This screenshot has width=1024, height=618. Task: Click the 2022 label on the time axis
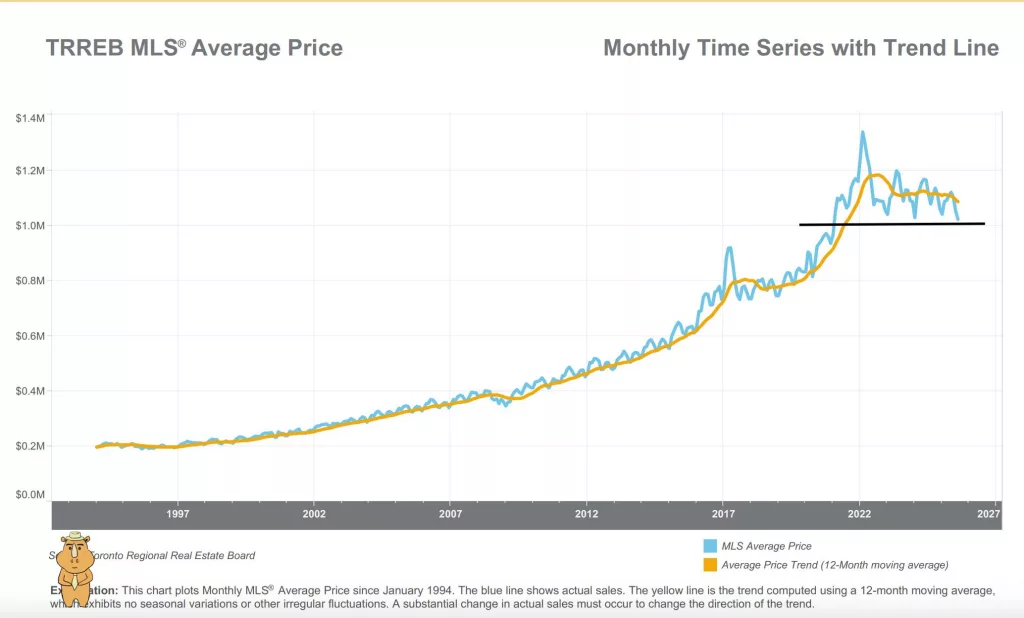pos(859,514)
